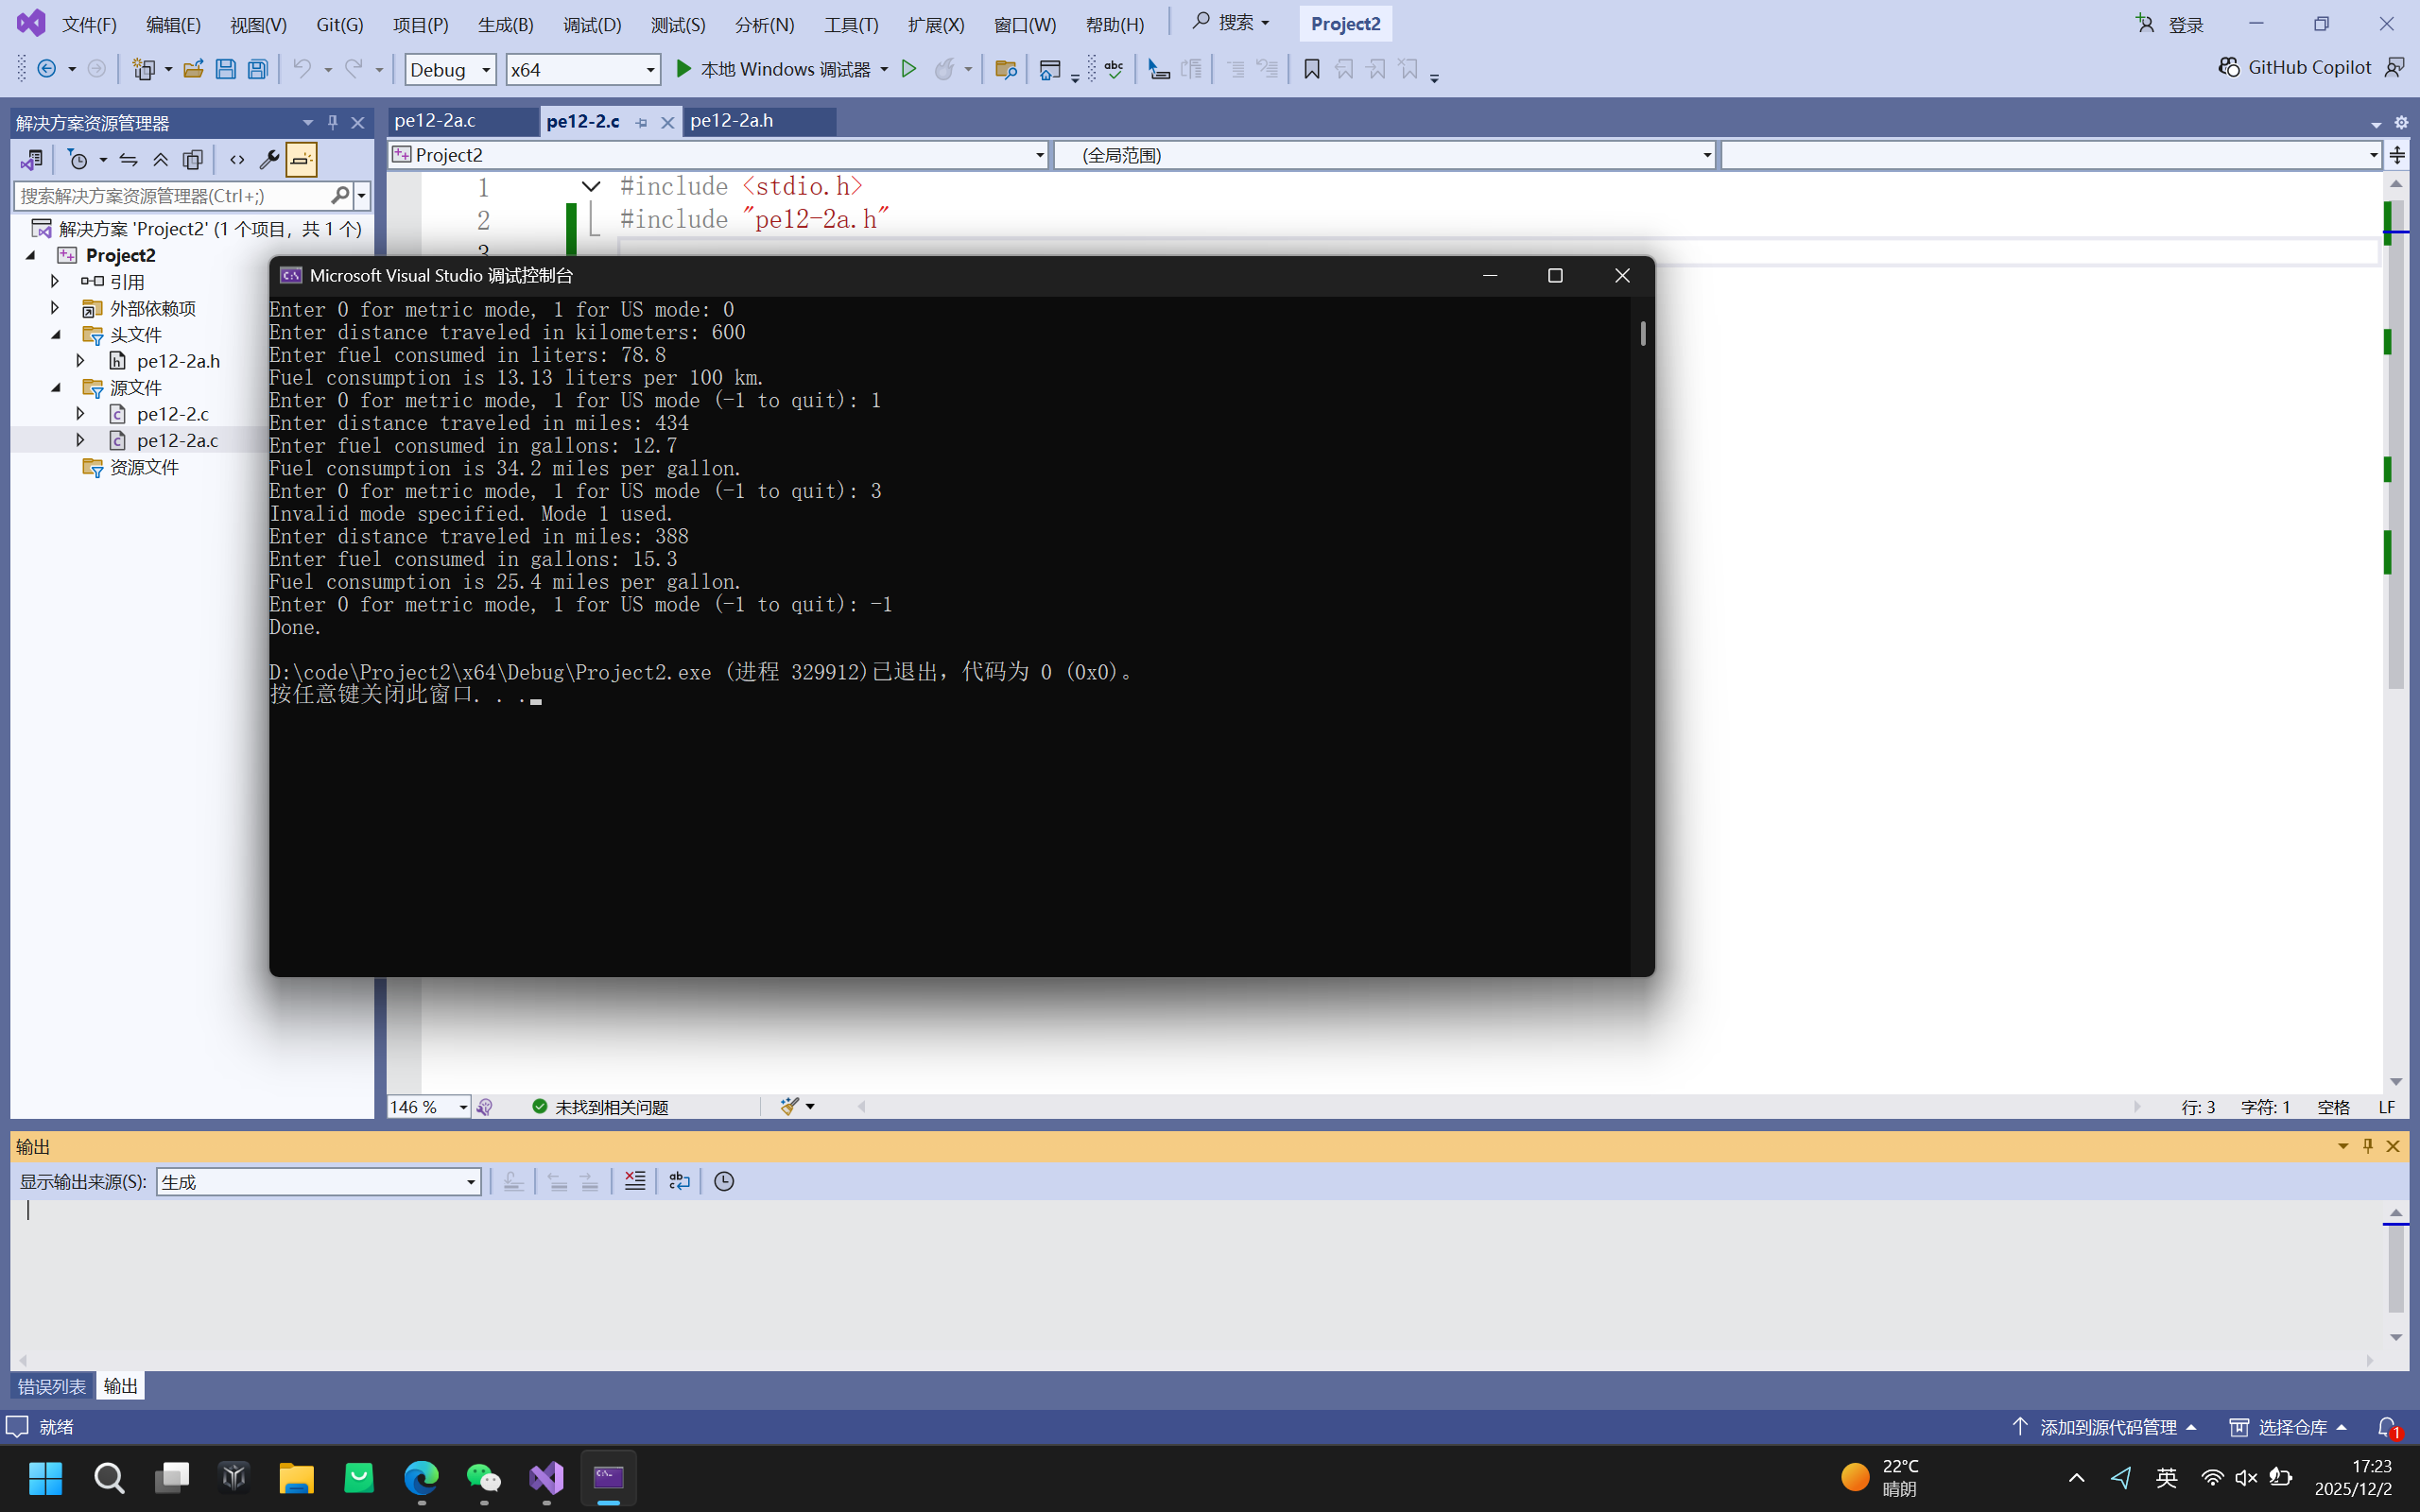Click Collapse All icon in Solution Explorer
Screen dimensions: 2420x1512
tap(160, 160)
